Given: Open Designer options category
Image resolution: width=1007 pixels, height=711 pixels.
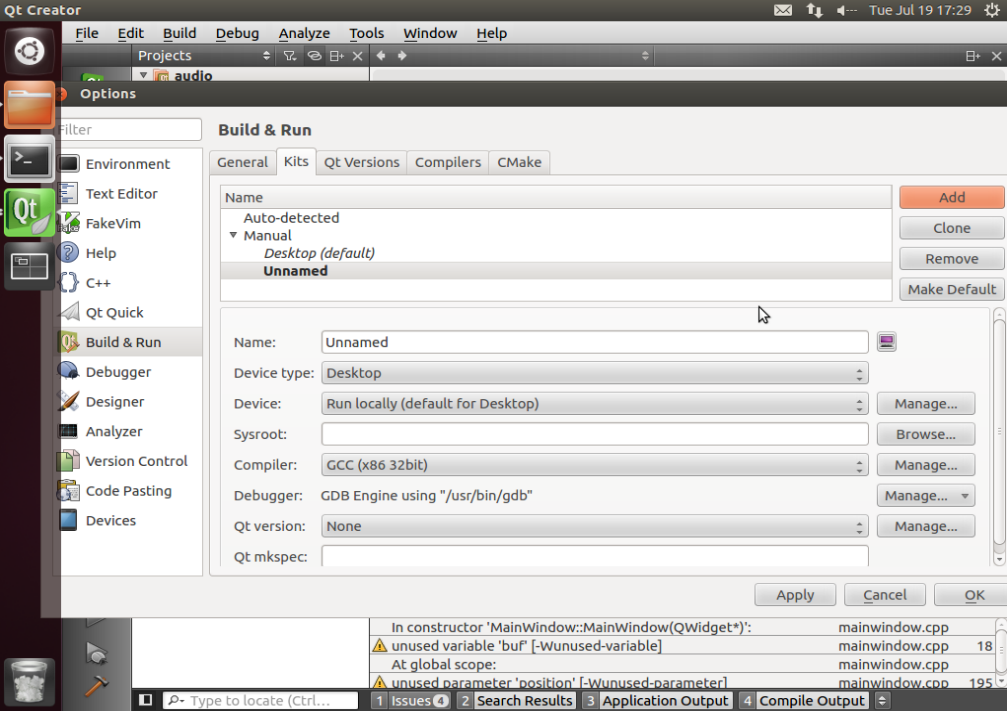Looking at the screenshot, I should [x=128, y=401].
